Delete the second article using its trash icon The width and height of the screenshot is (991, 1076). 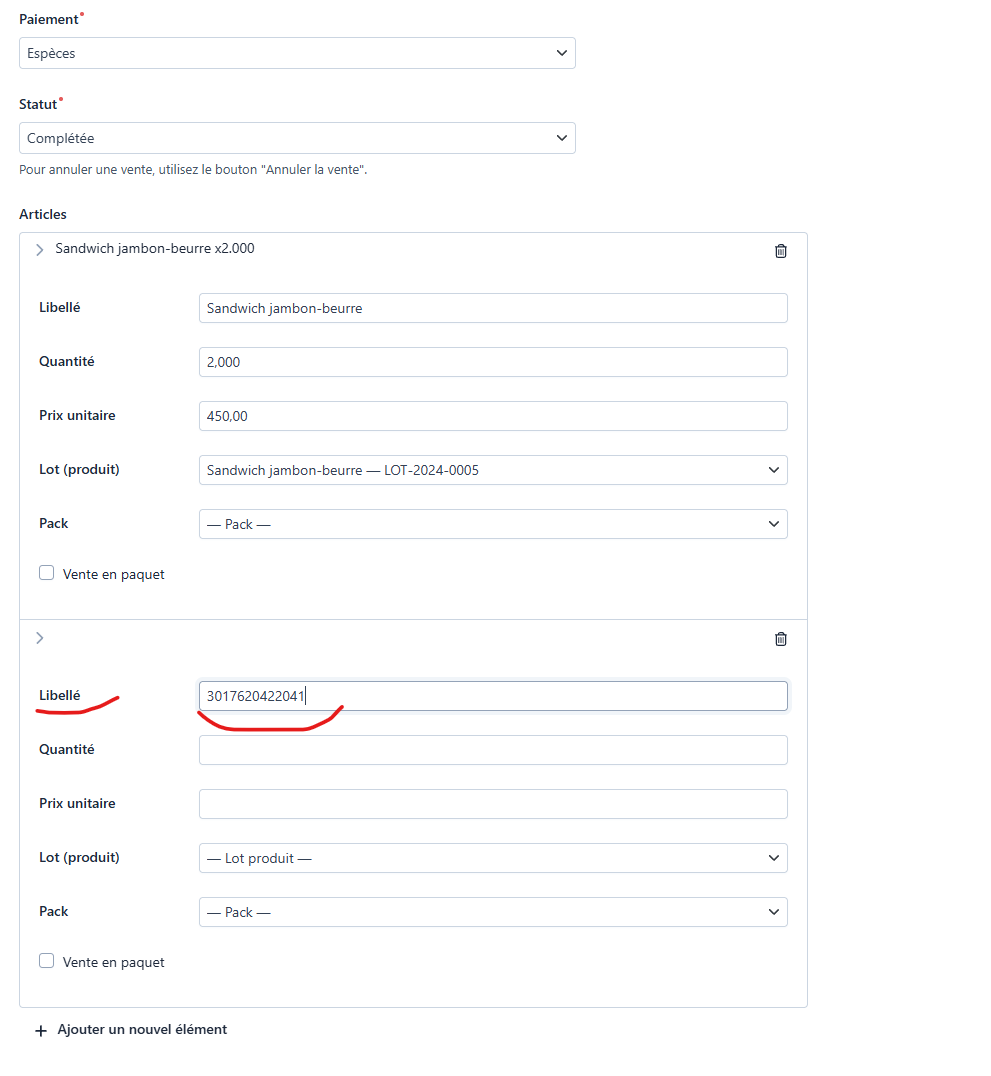780,640
